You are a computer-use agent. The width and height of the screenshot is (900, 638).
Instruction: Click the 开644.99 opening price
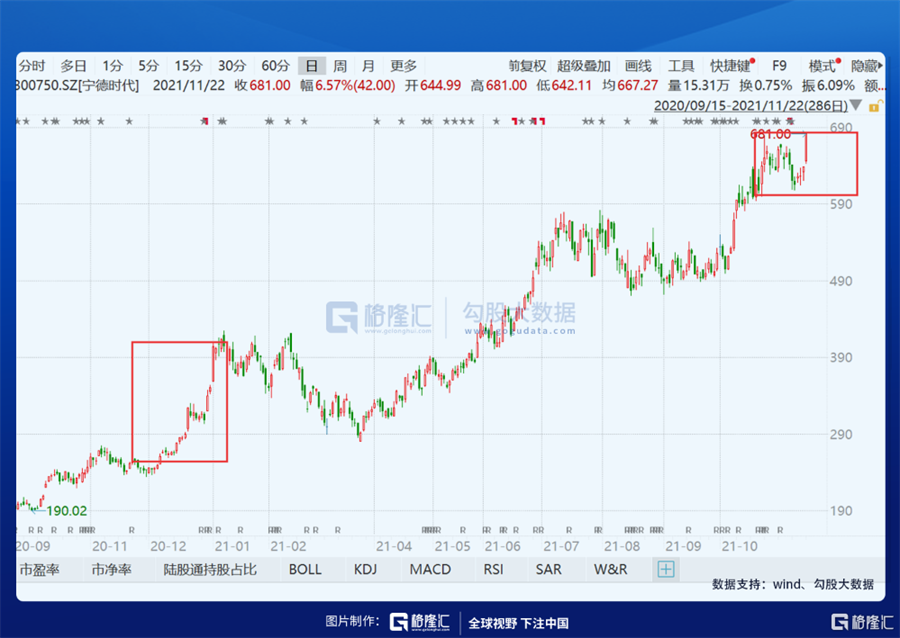433,85
